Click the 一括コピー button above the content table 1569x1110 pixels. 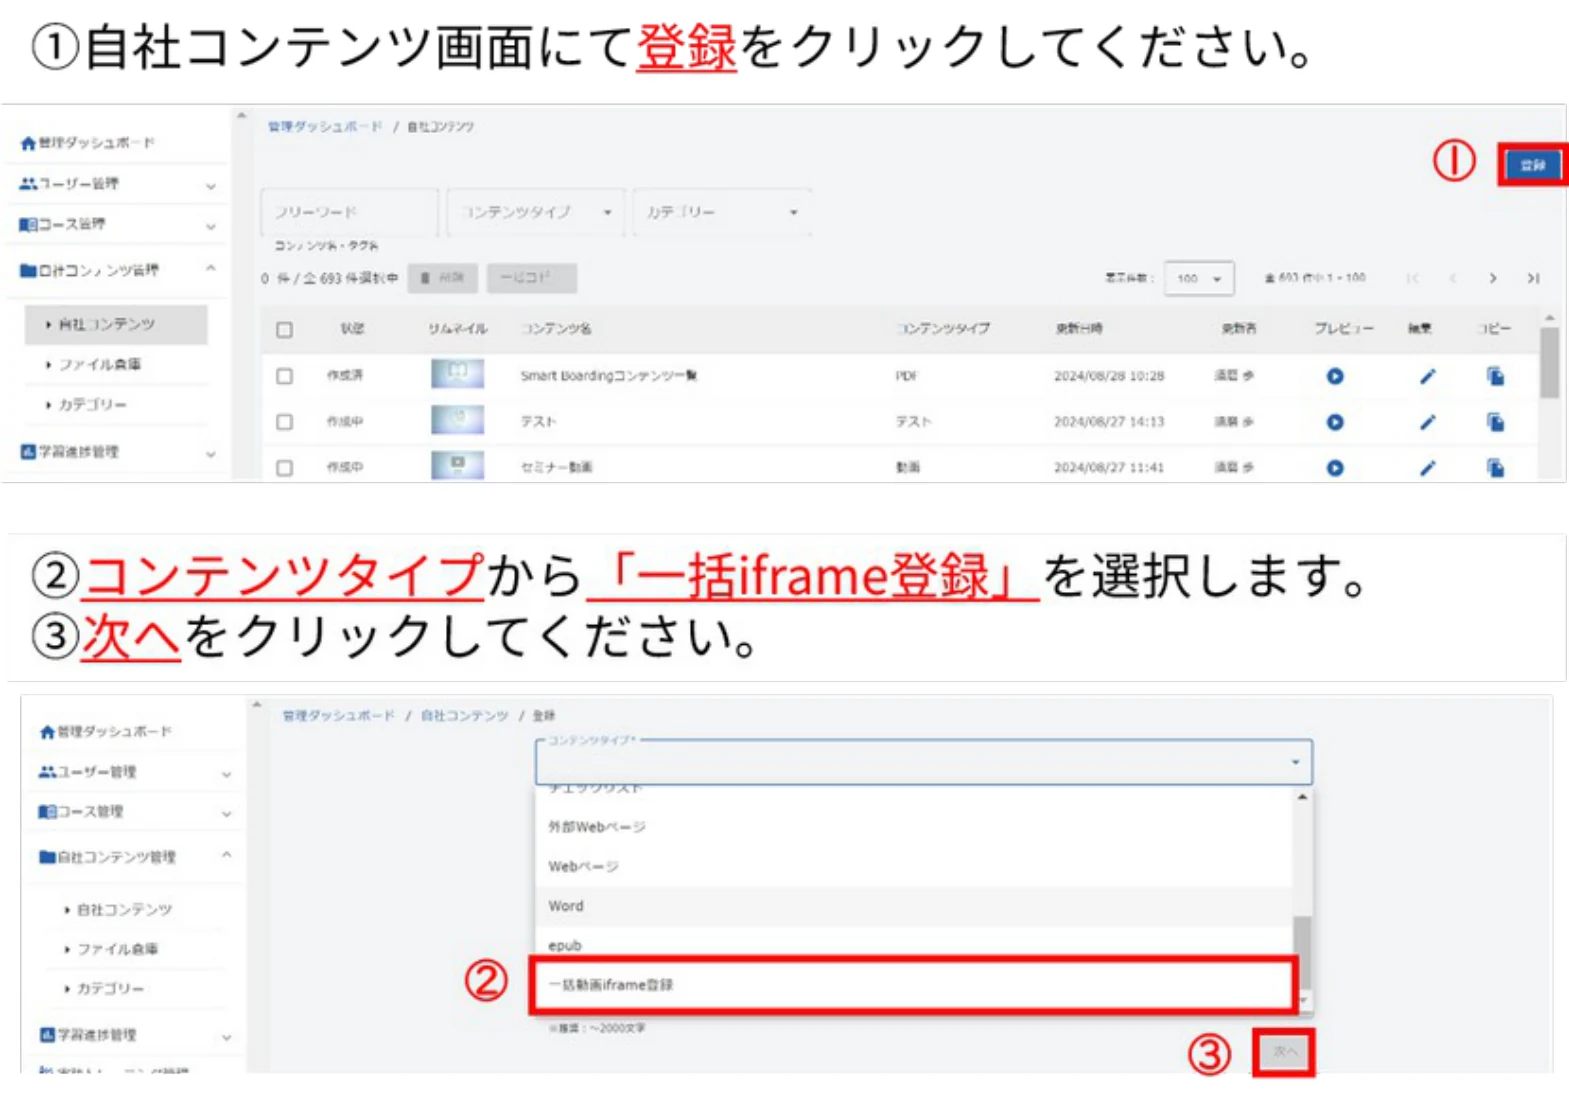point(532,278)
